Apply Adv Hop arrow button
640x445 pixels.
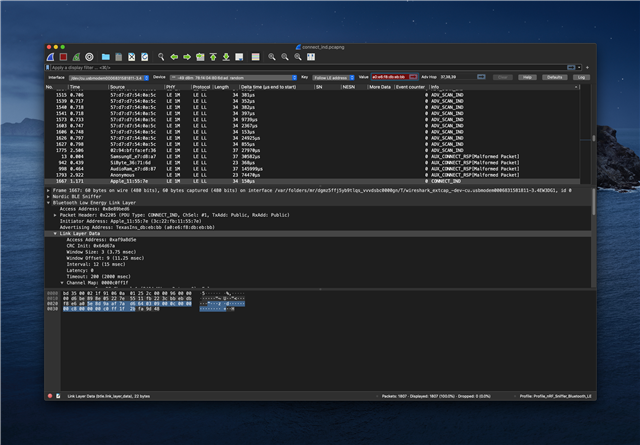pos(481,77)
